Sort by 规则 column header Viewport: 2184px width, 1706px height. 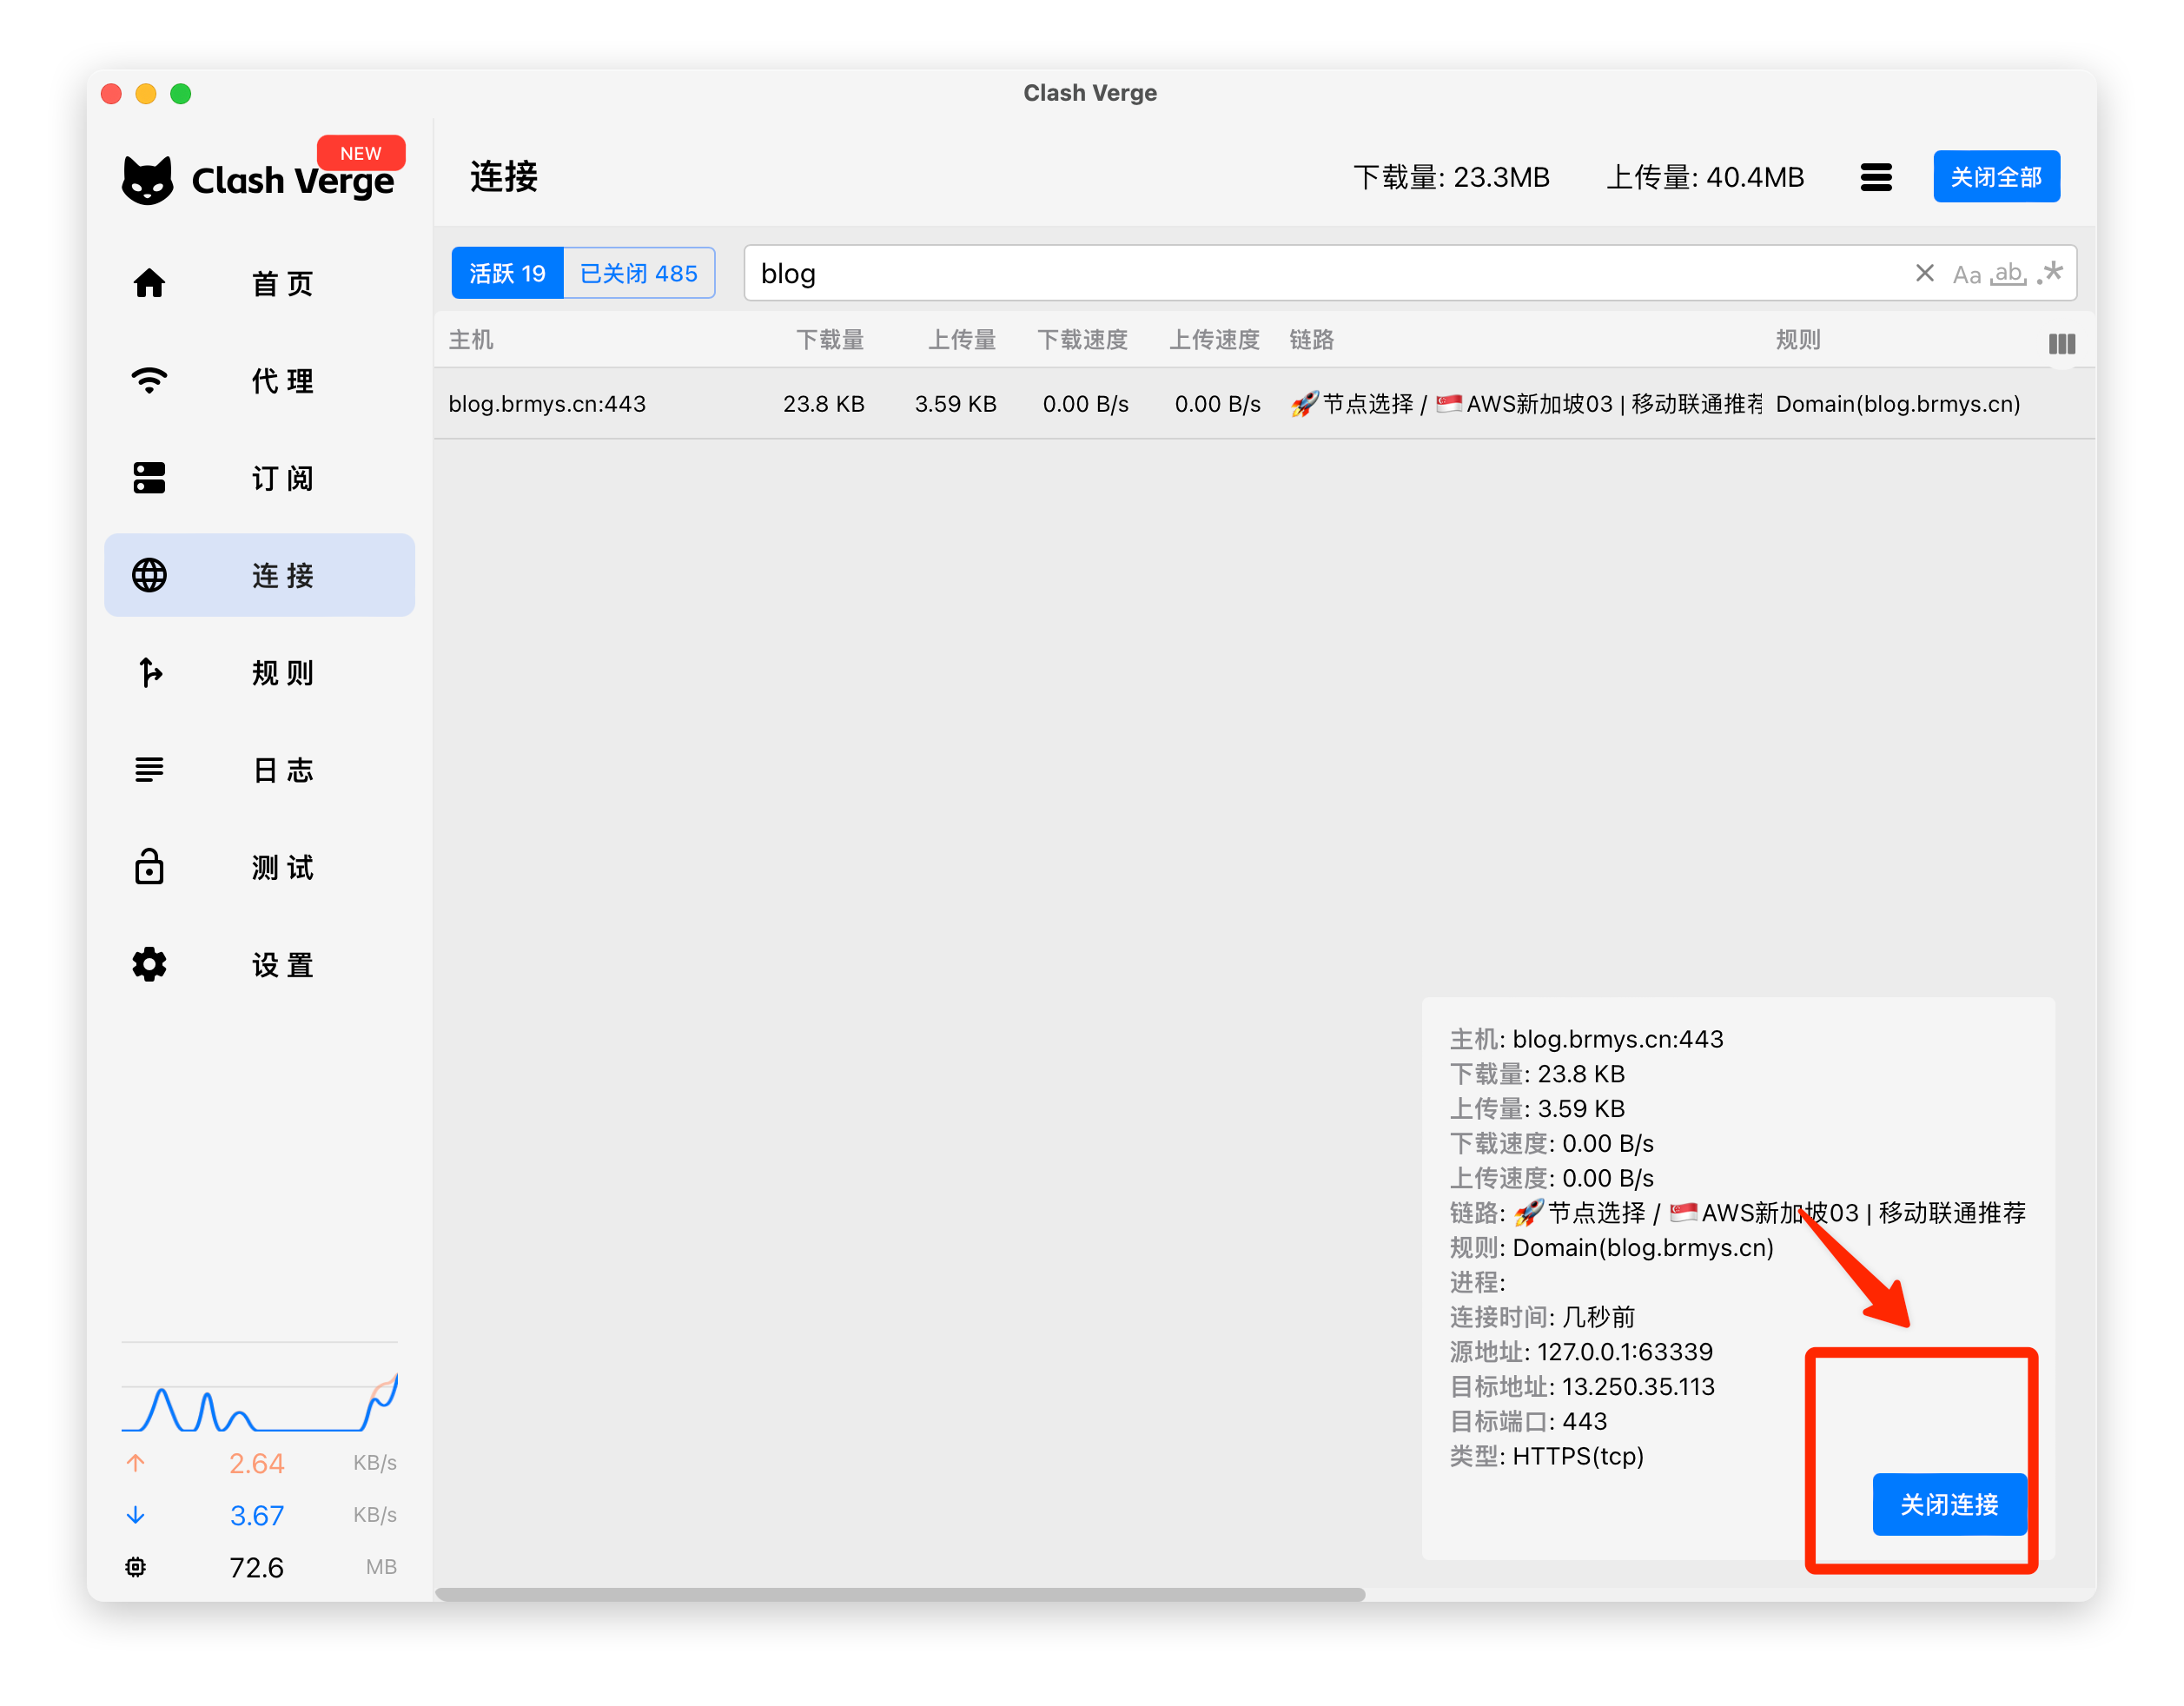coord(1798,340)
